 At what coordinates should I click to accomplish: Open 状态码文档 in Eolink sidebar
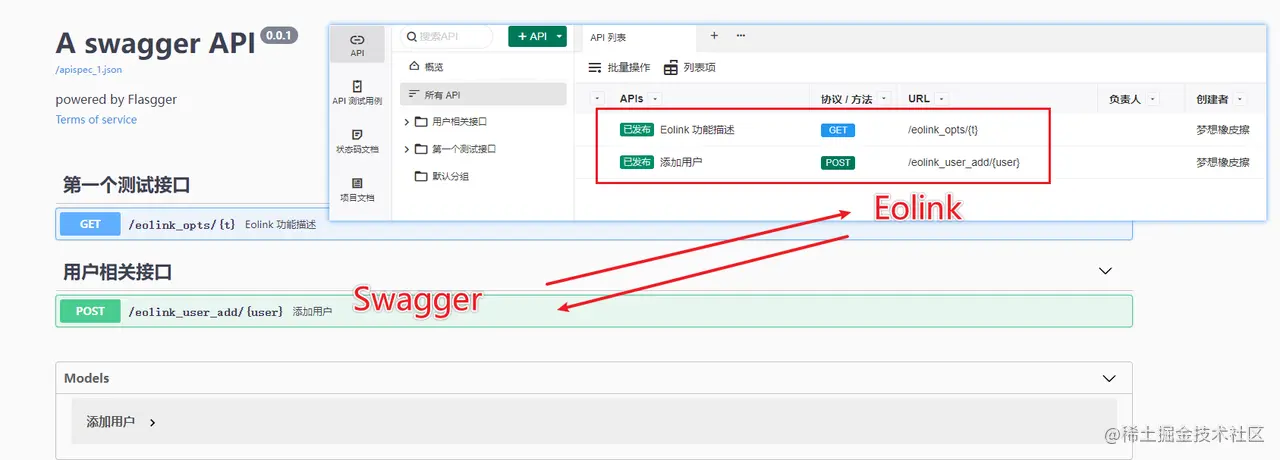(x=357, y=141)
